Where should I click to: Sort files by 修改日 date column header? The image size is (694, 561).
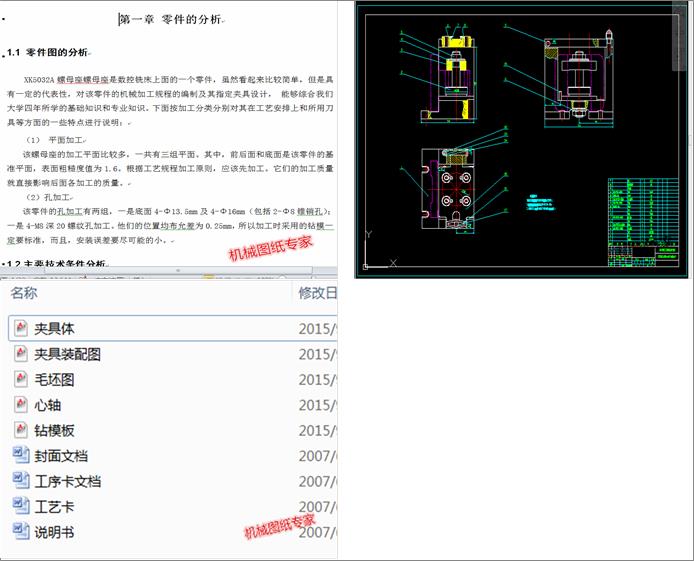click(x=317, y=293)
